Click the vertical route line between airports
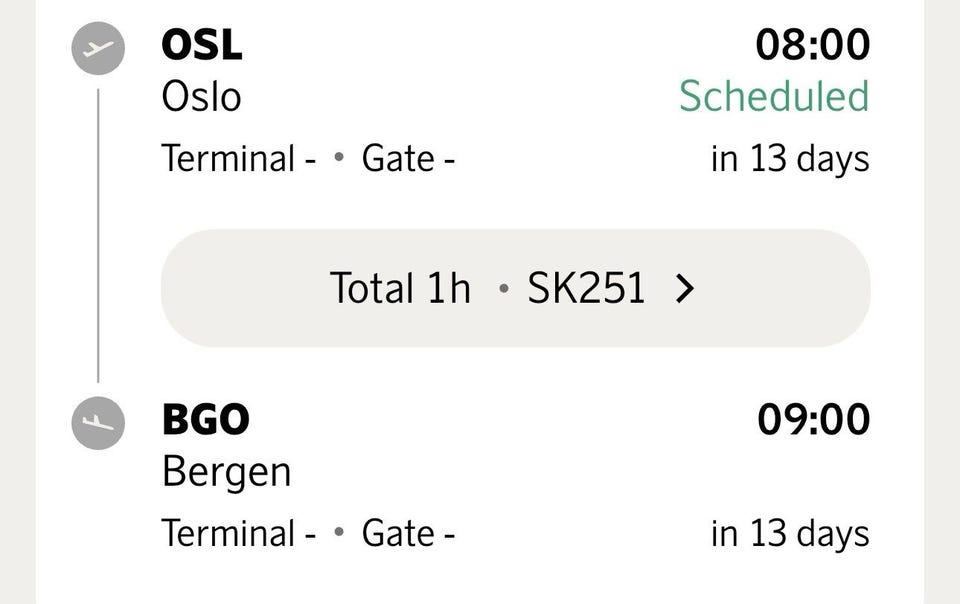Viewport: 960px width, 604px height. (x=98, y=235)
